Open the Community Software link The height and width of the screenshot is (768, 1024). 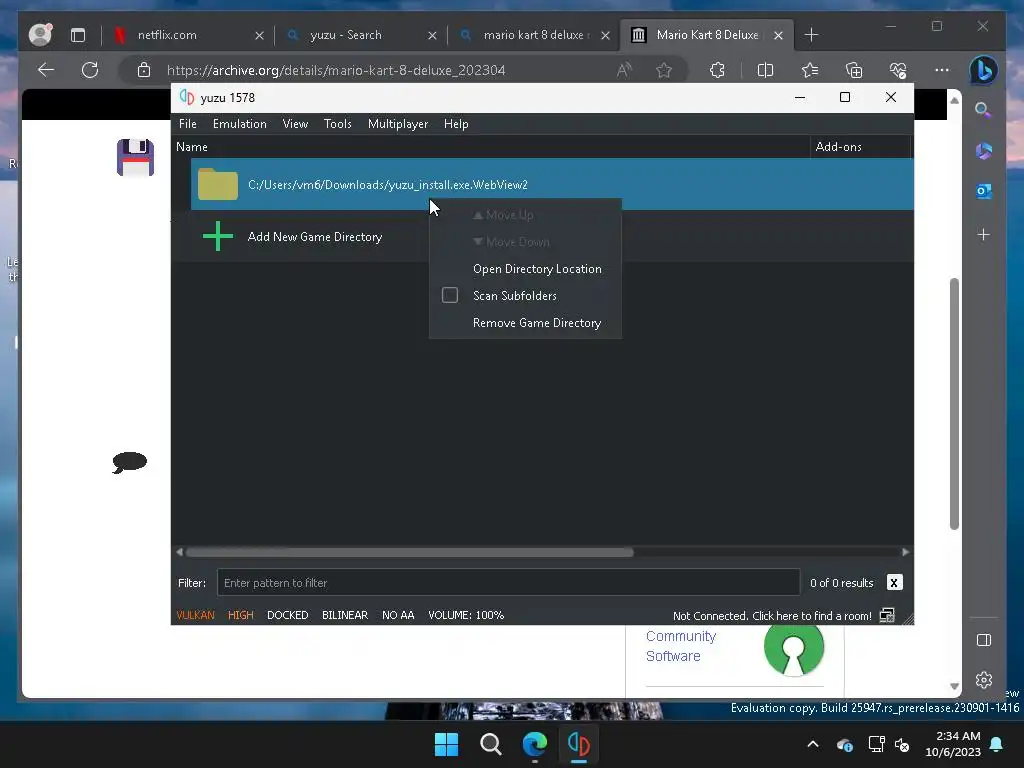point(680,646)
